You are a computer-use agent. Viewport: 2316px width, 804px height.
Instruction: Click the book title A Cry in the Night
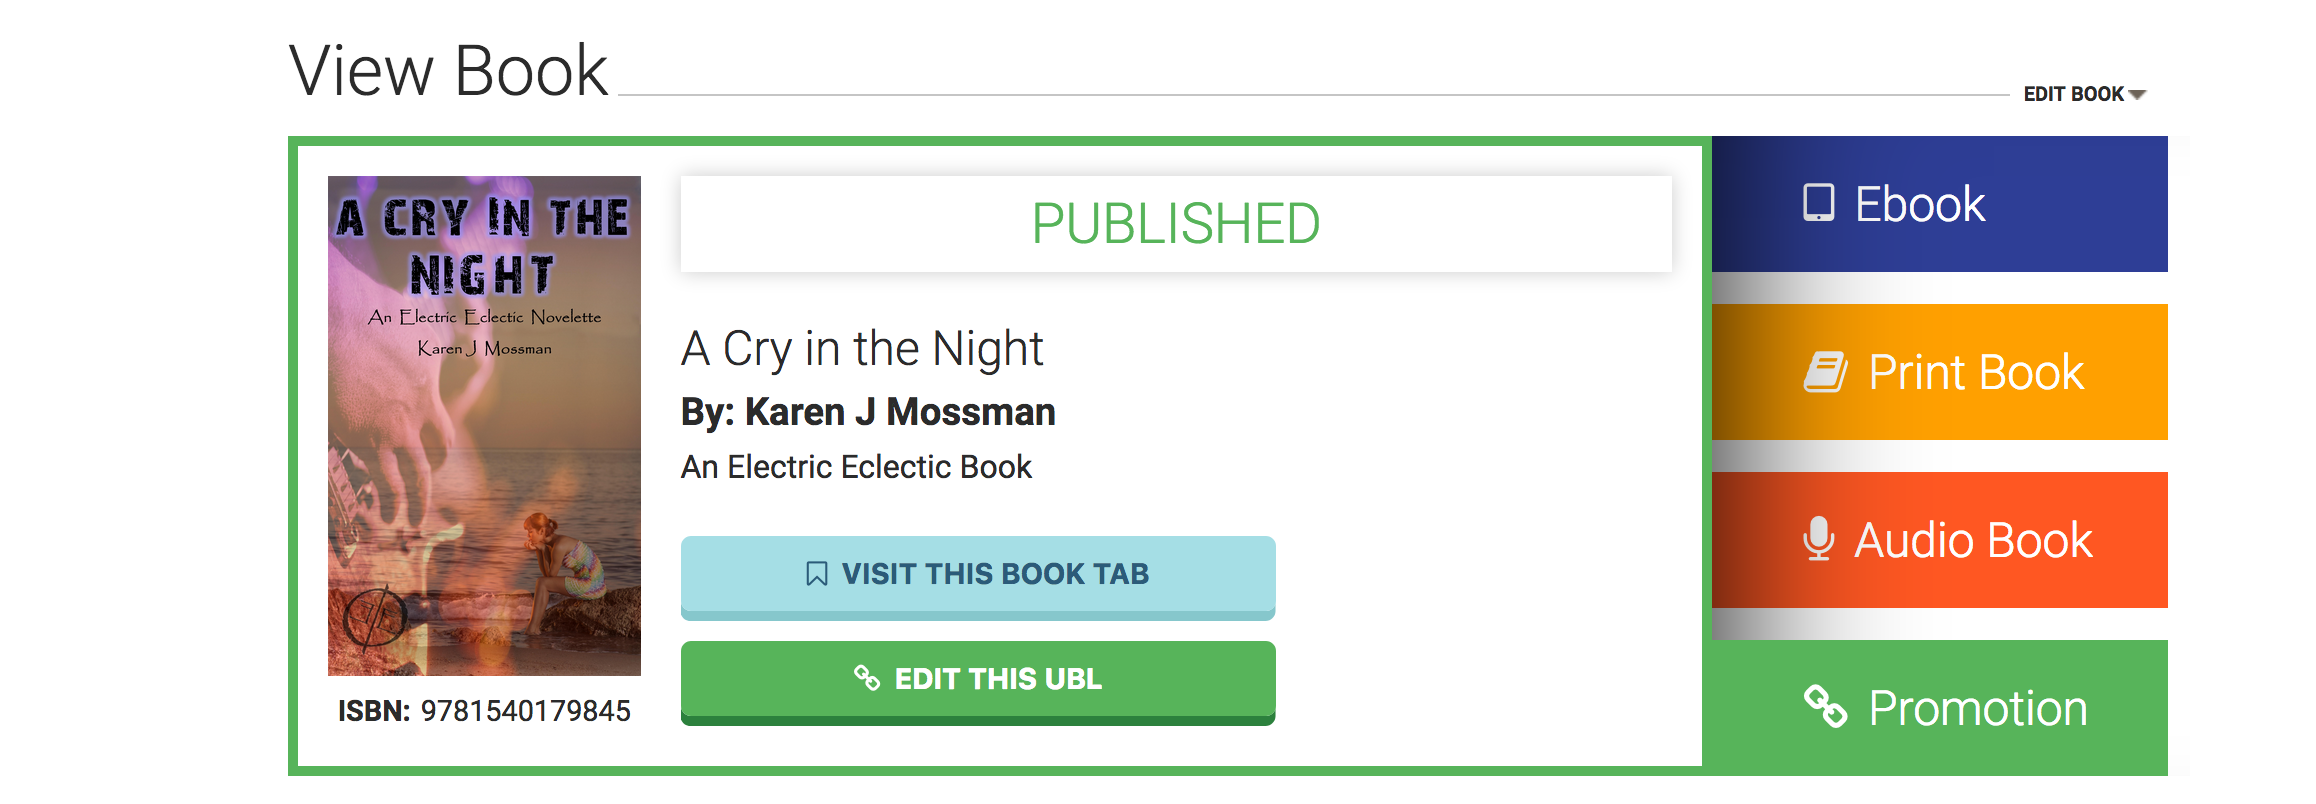(862, 349)
